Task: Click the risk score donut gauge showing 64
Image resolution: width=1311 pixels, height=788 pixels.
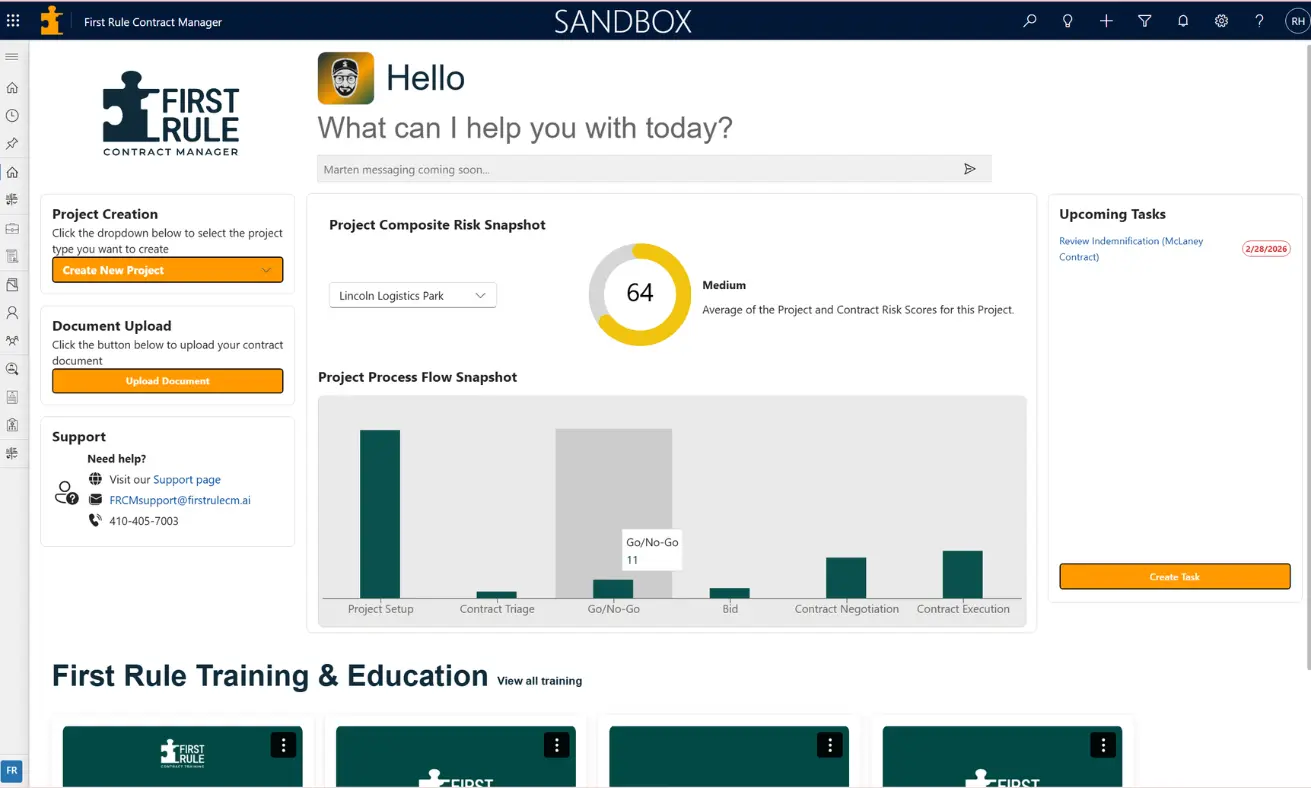Action: coord(640,294)
